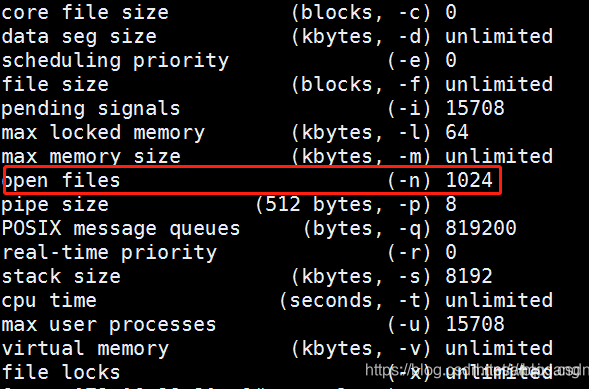589x389 pixels.
Task: Click the 'max memory size' label
Action: point(91,157)
